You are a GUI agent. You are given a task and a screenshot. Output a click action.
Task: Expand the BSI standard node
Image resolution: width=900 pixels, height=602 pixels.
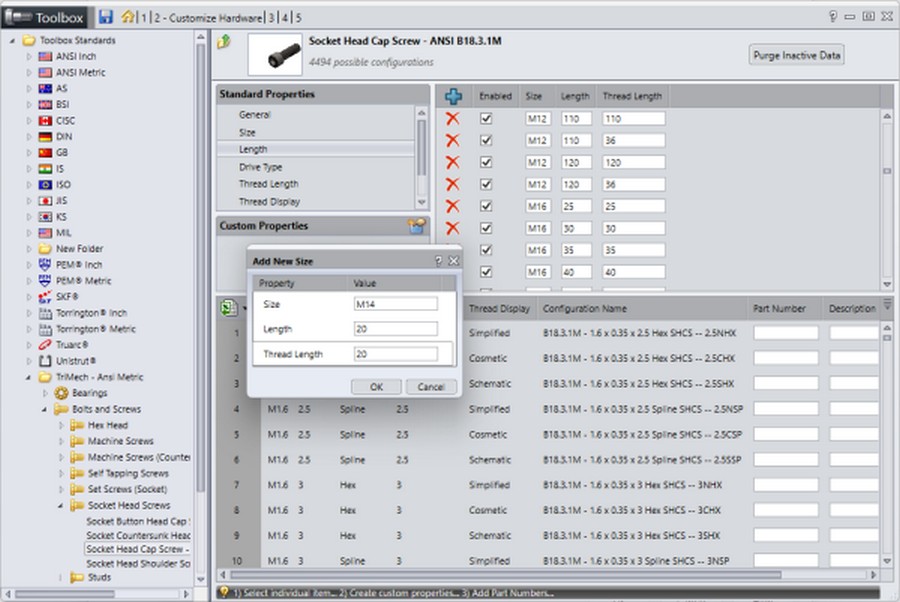(29, 104)
